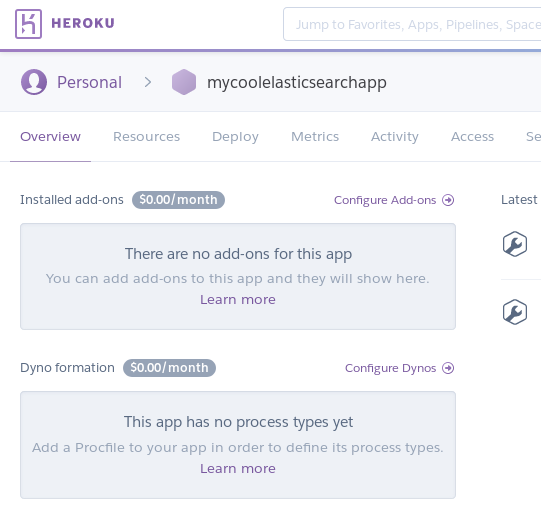The image size is (541, 517).
Task: Click the add-ons $0.00/month badge
Action: point(178,200)
